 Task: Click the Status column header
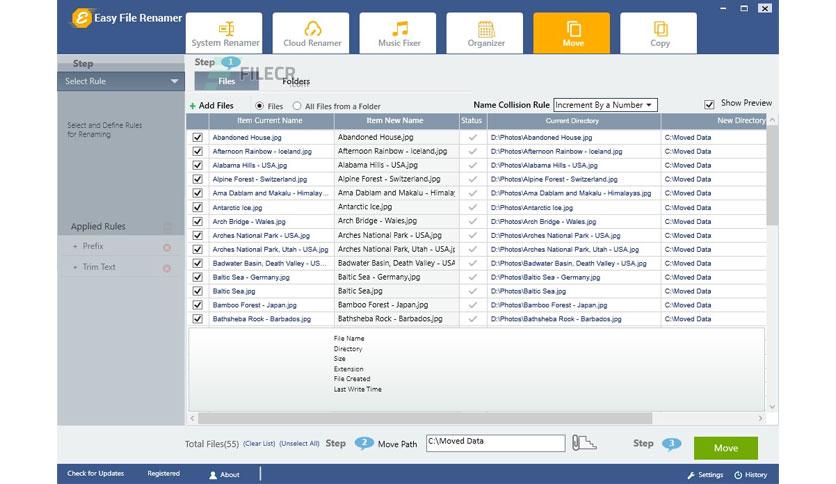tap(472, 121)
